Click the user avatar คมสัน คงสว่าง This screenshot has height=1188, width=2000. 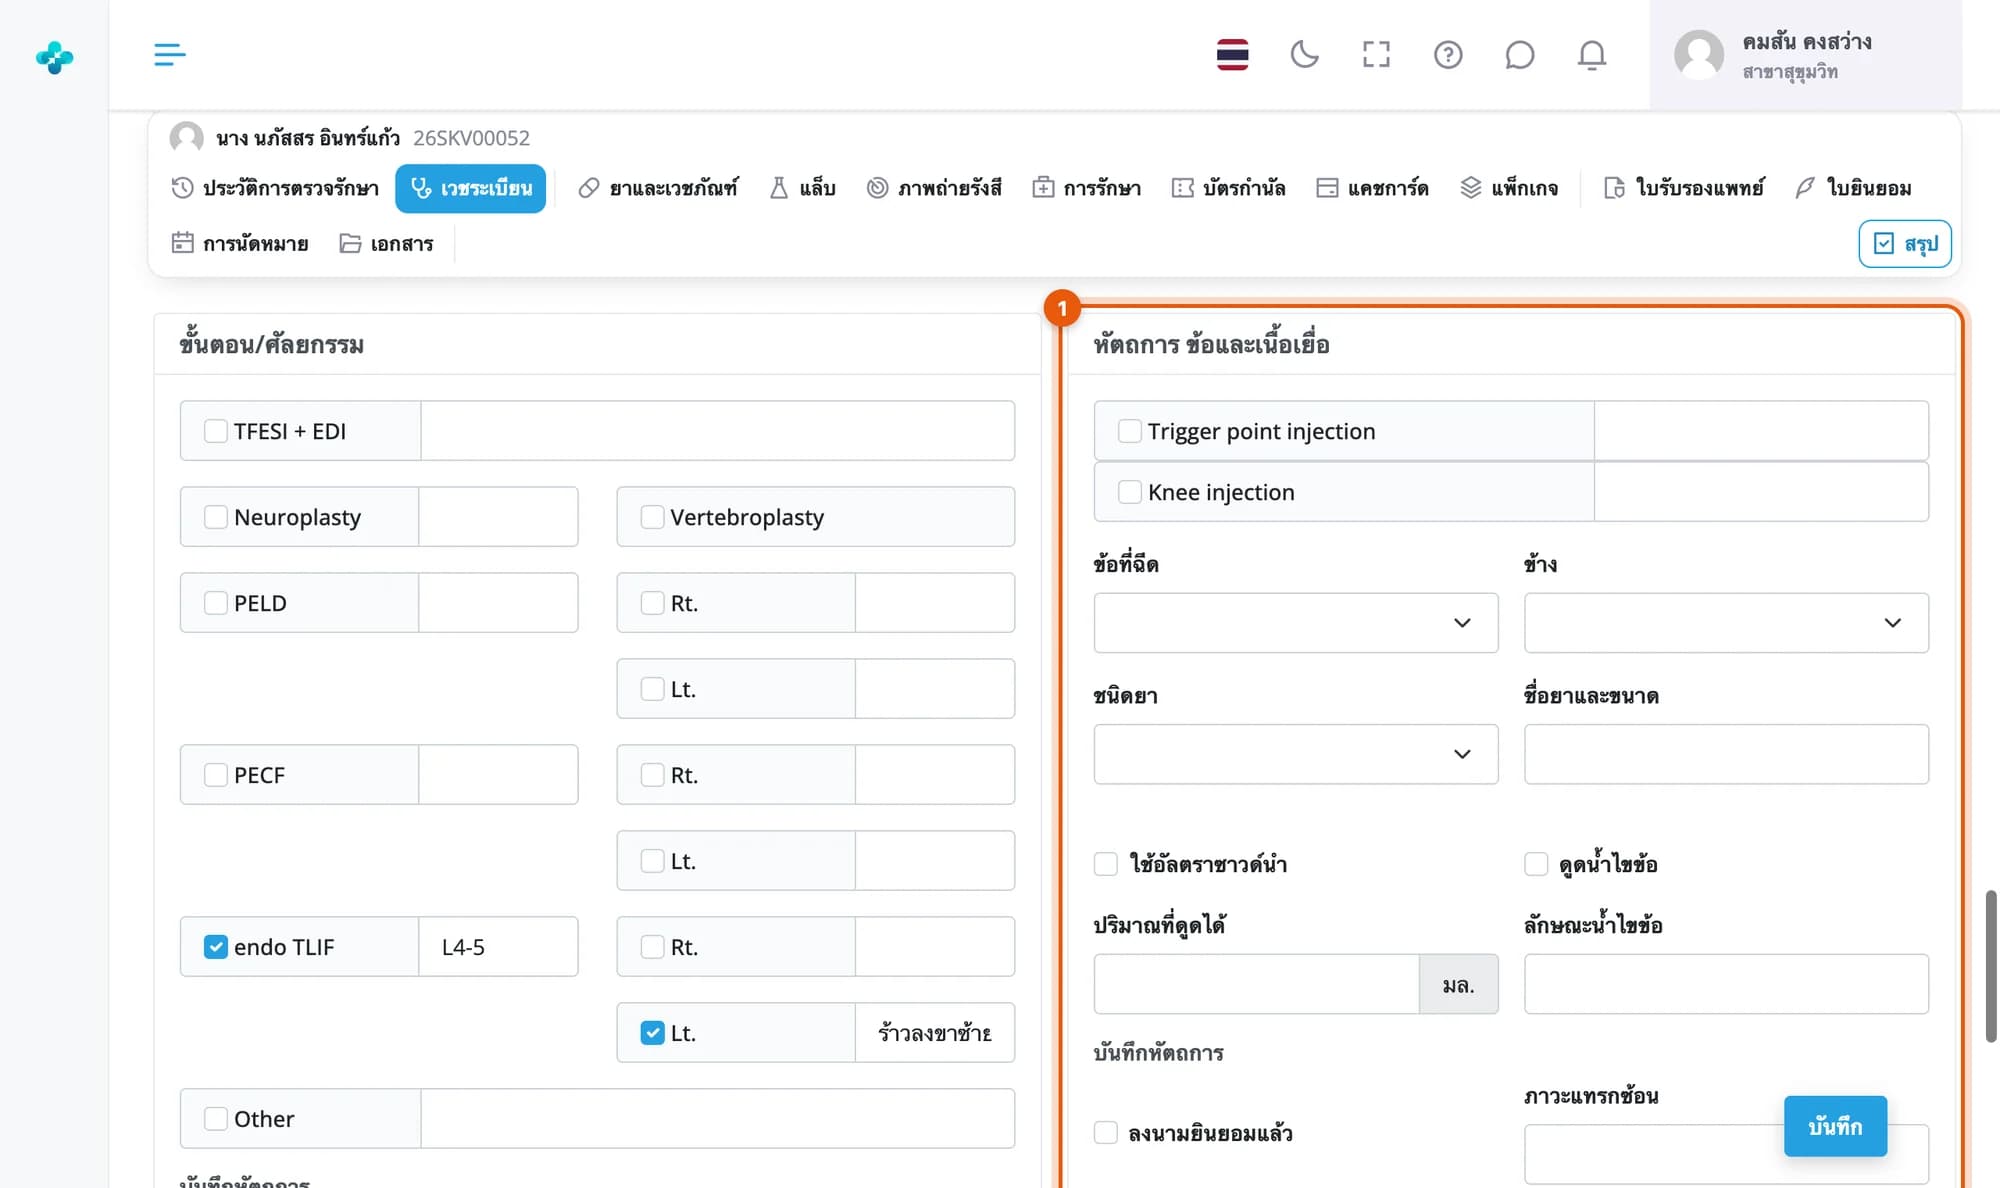point(1699,55)
